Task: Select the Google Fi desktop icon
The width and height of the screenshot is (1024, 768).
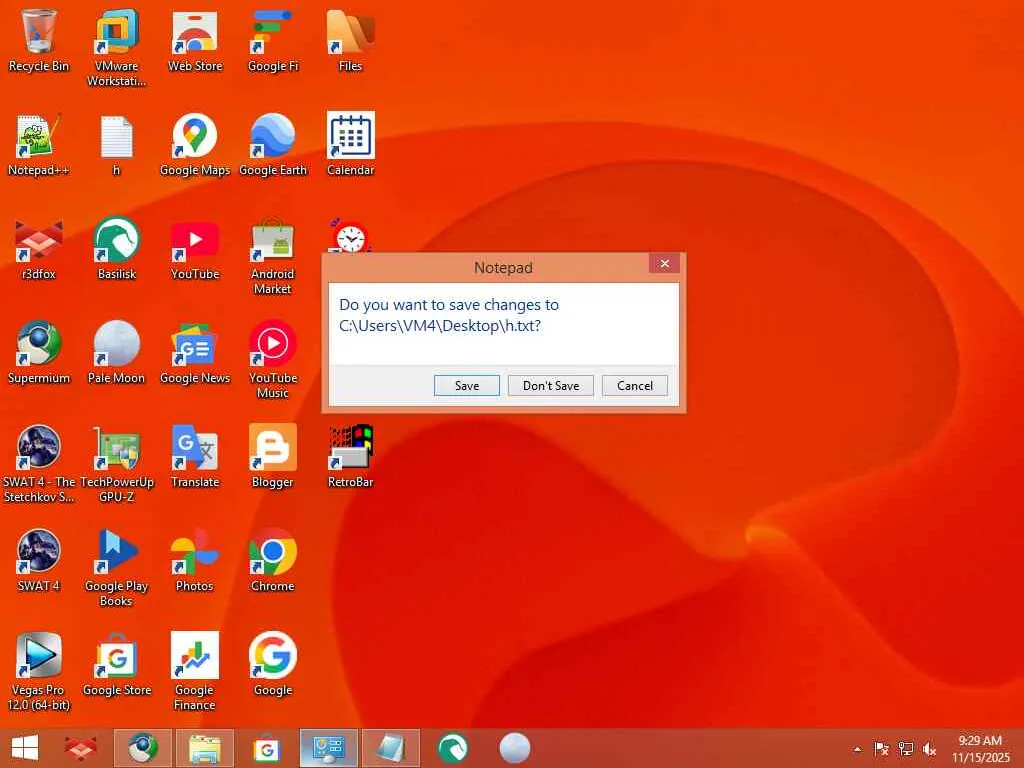Action: pyautogui.click(x=273, y=40)
